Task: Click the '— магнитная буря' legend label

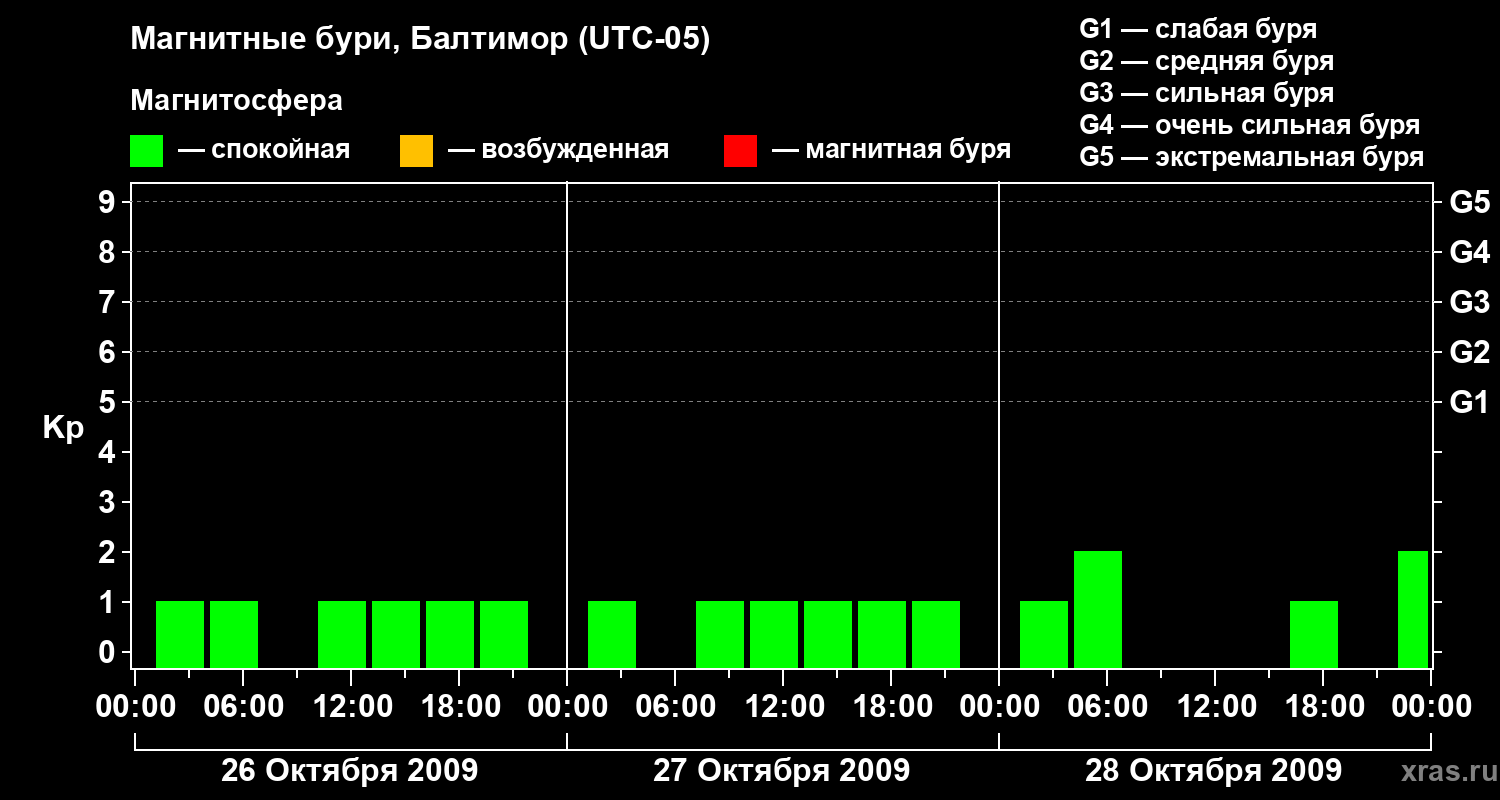Action: pos(892,151)
